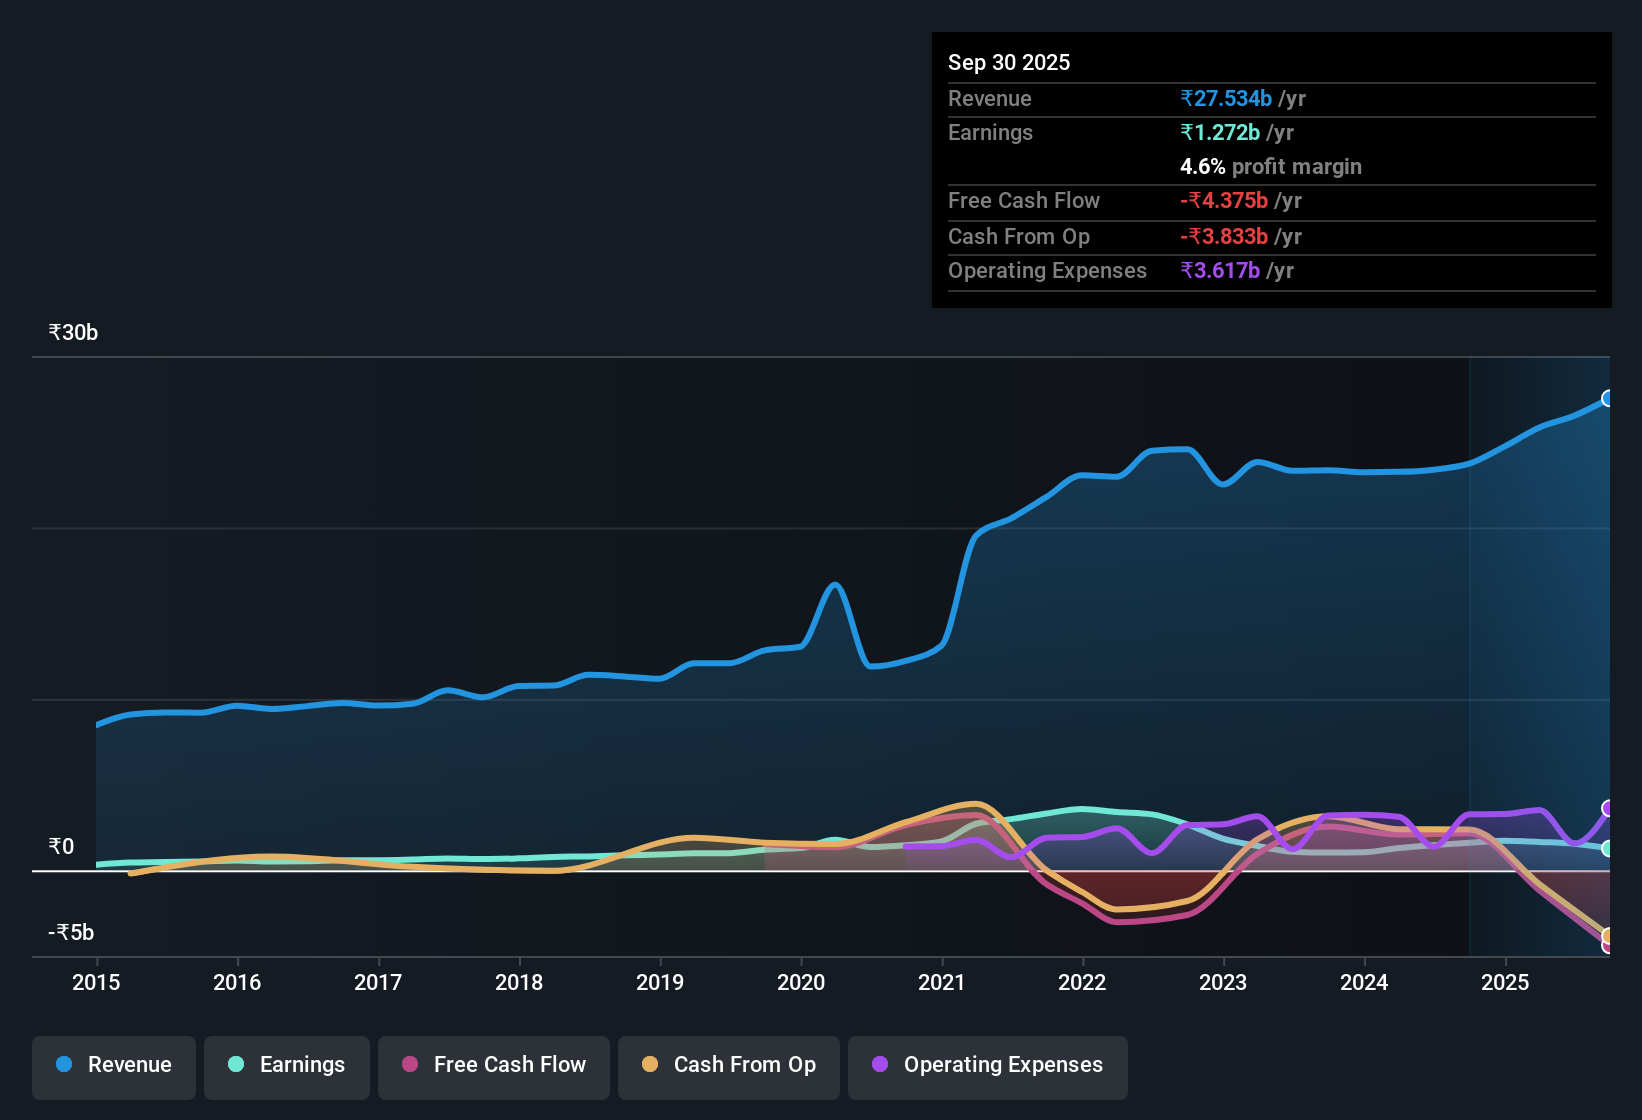This screenshot has height=1120, width=1642.
Task: Click the 4.6% profit margin text
Action: point(1270,166)
